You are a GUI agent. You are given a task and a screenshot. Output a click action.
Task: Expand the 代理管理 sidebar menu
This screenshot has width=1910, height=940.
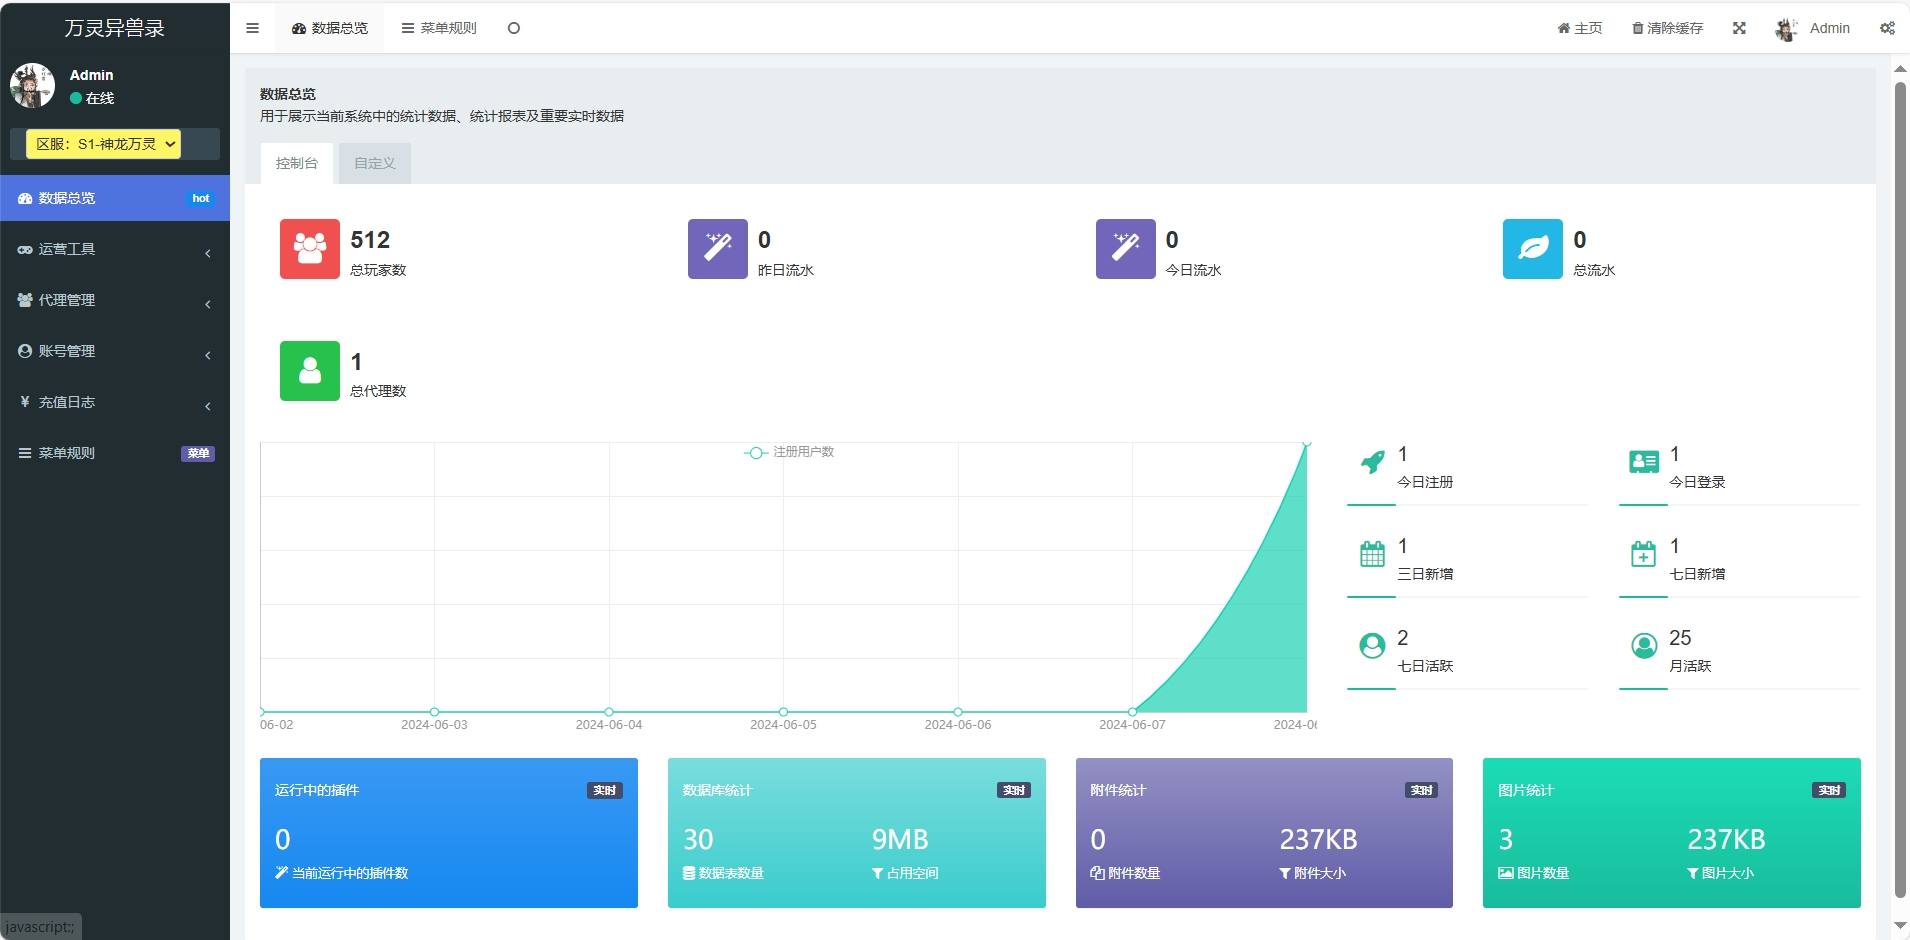click(114, 300)
